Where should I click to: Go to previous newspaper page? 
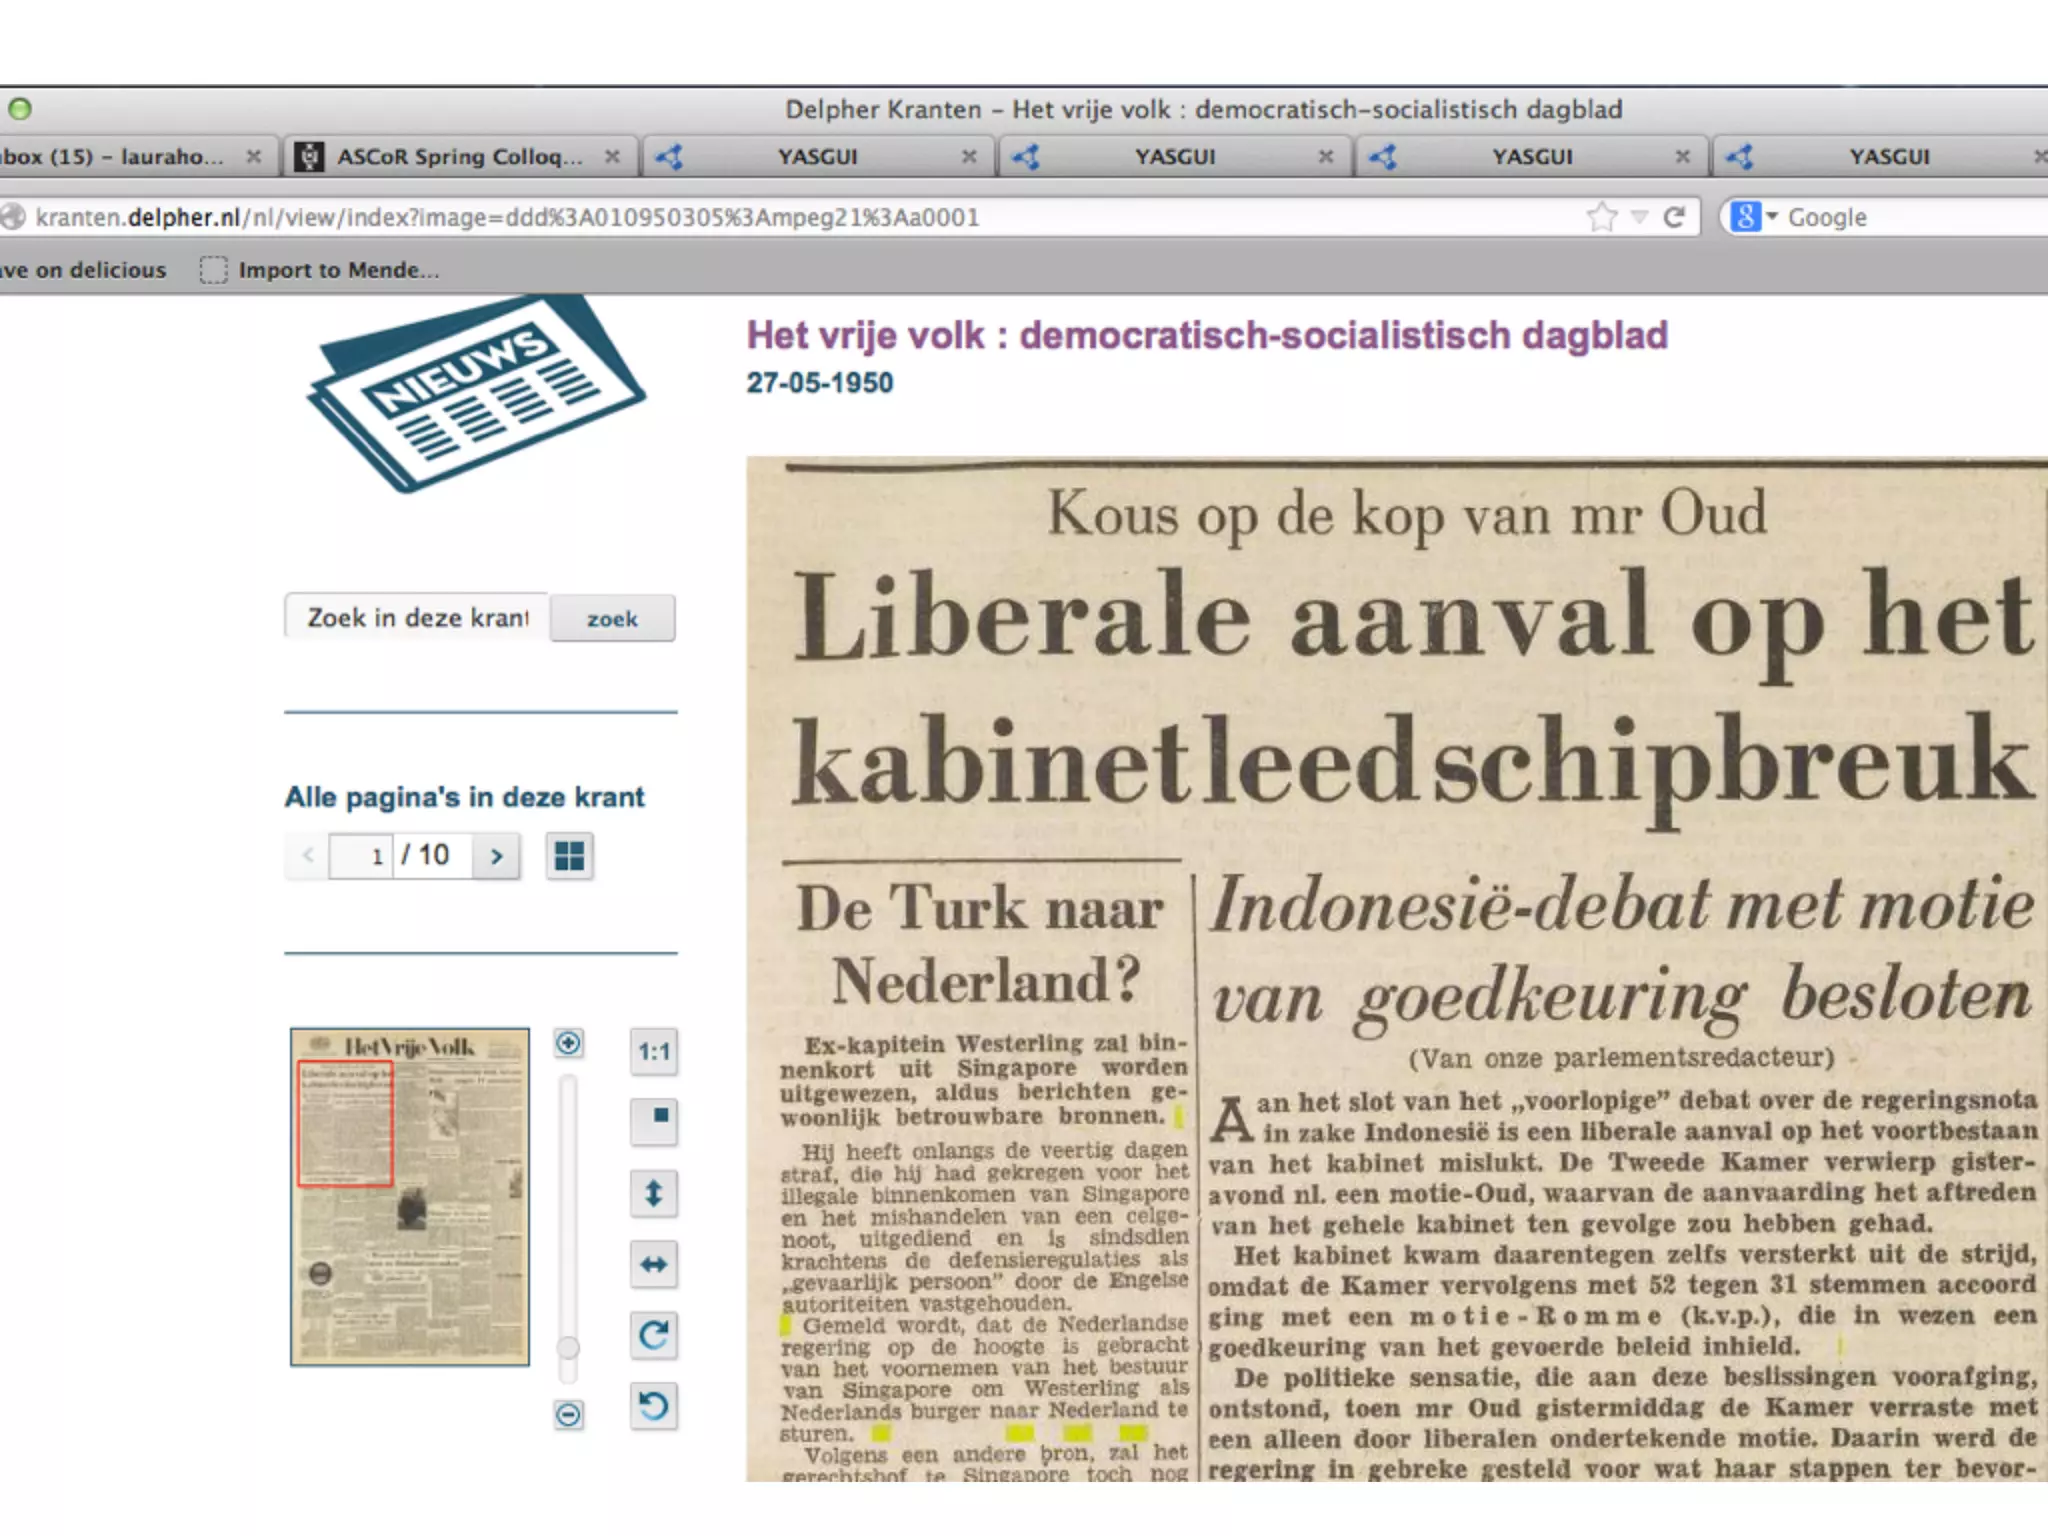[308, 856]
